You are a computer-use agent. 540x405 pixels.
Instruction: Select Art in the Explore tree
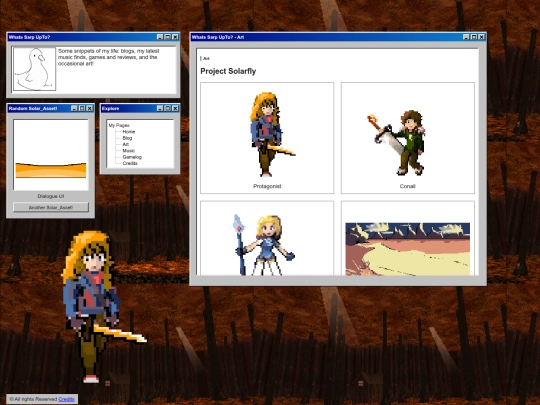[125, 144]
